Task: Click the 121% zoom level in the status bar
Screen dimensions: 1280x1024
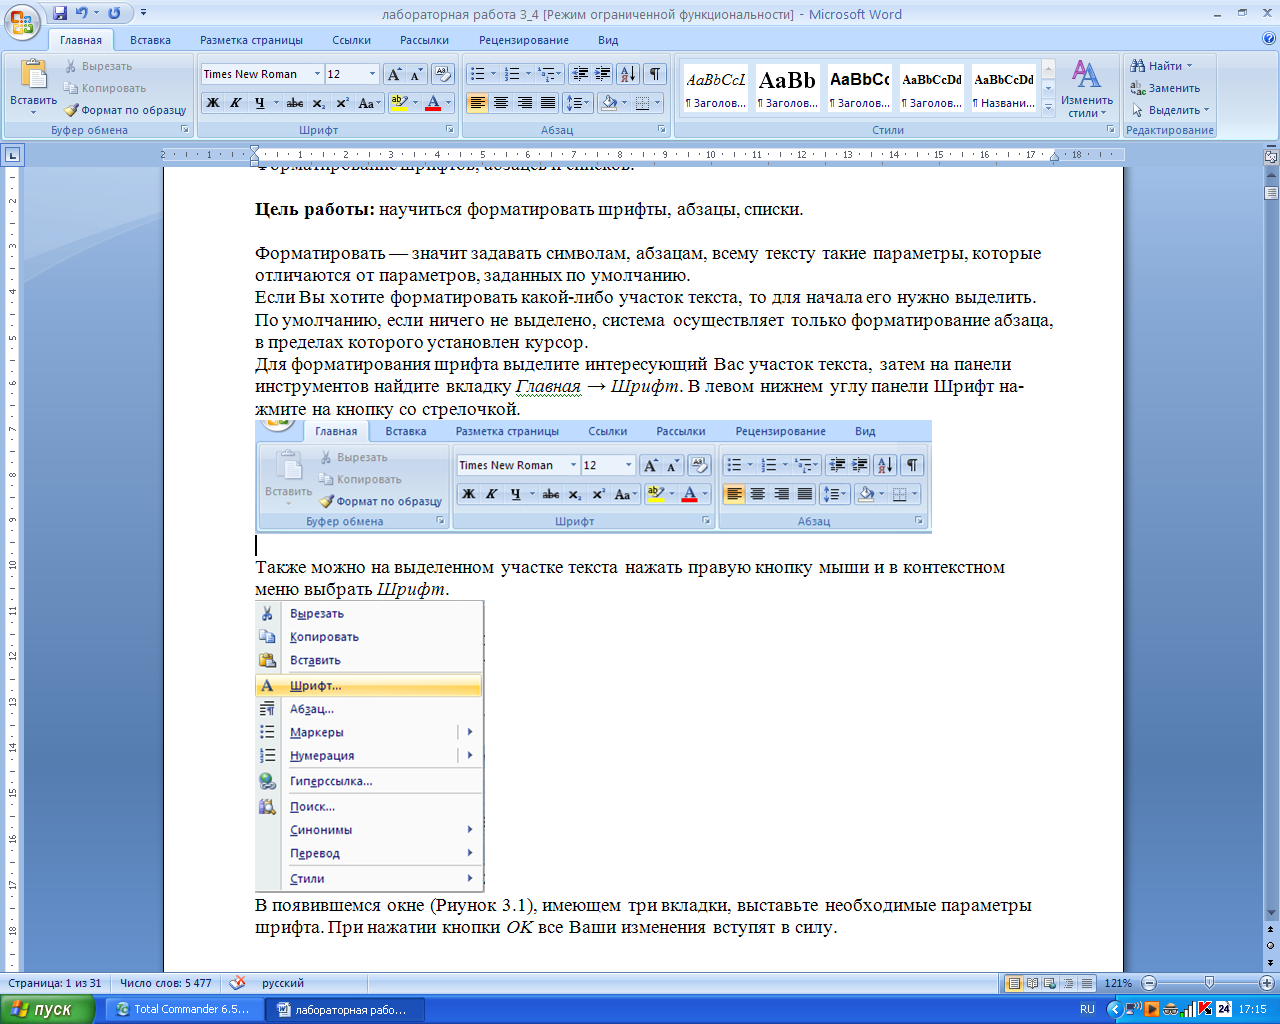Action: point(1118,983)
